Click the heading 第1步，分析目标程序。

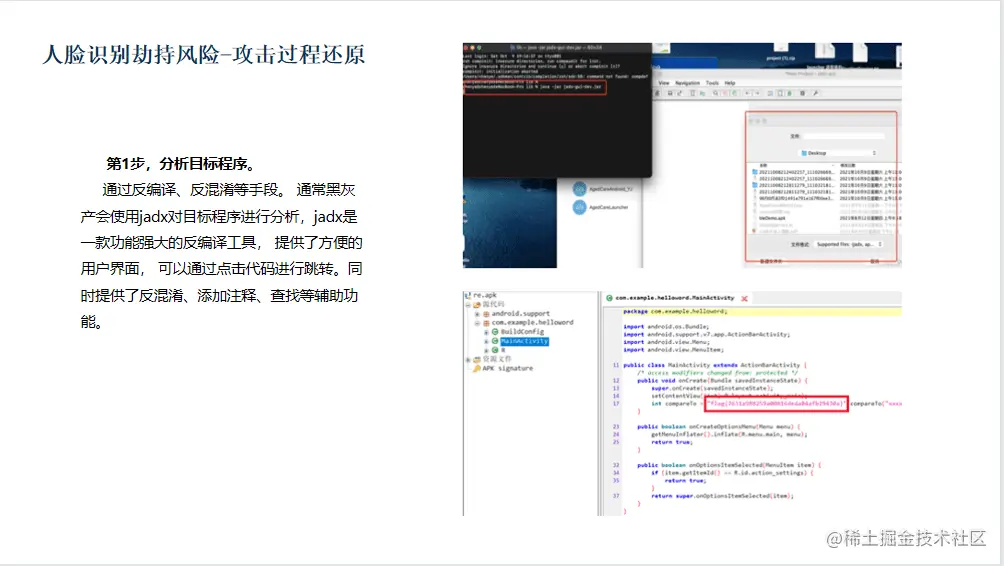pyautogui.click(x=182, y=164)
